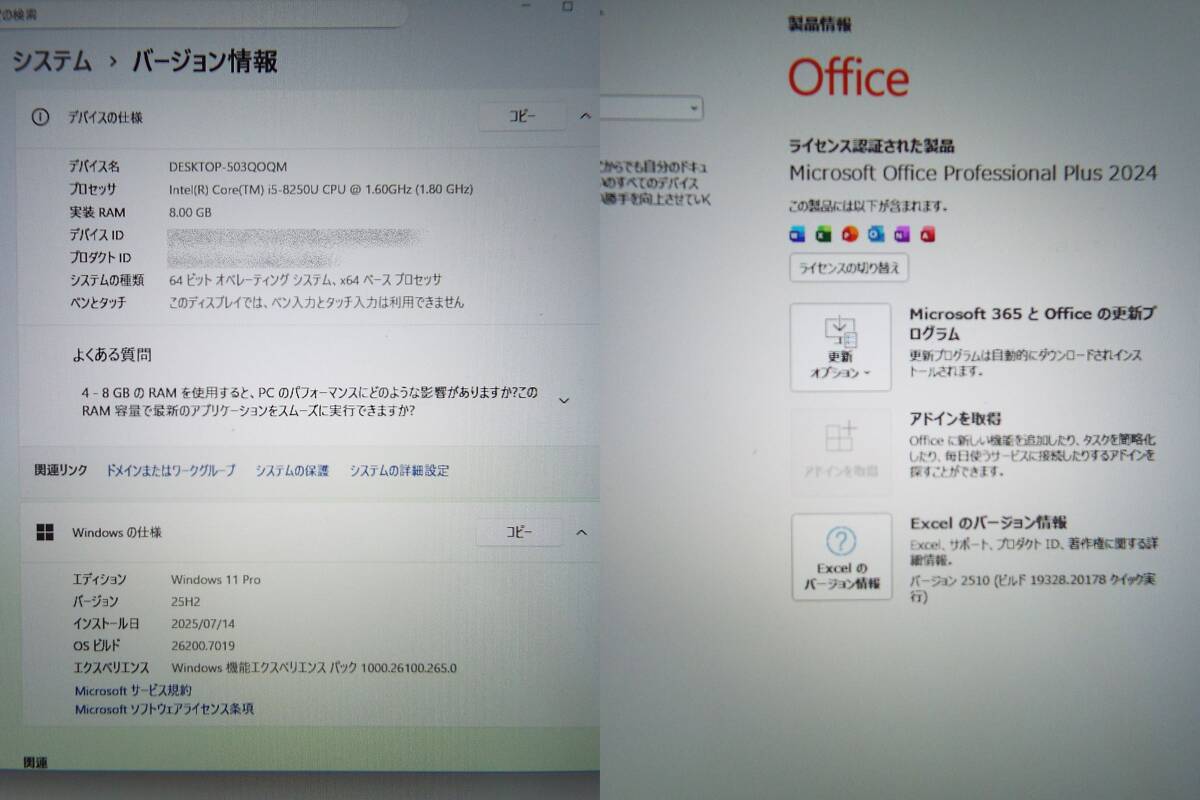Open Microsoft ソフトウェアライセンス条項 link
The height and width of the screenshot is (800, 1200).
[x=164, y=709]
